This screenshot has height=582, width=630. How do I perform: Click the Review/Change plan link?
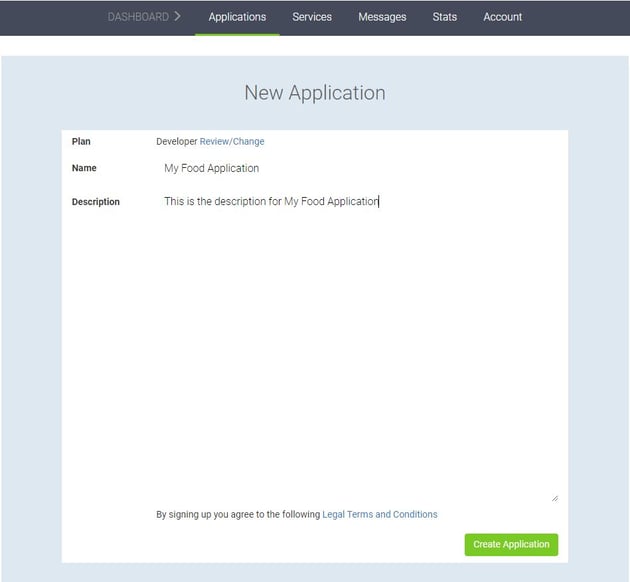pyautogui.click(x=232, y=141)
